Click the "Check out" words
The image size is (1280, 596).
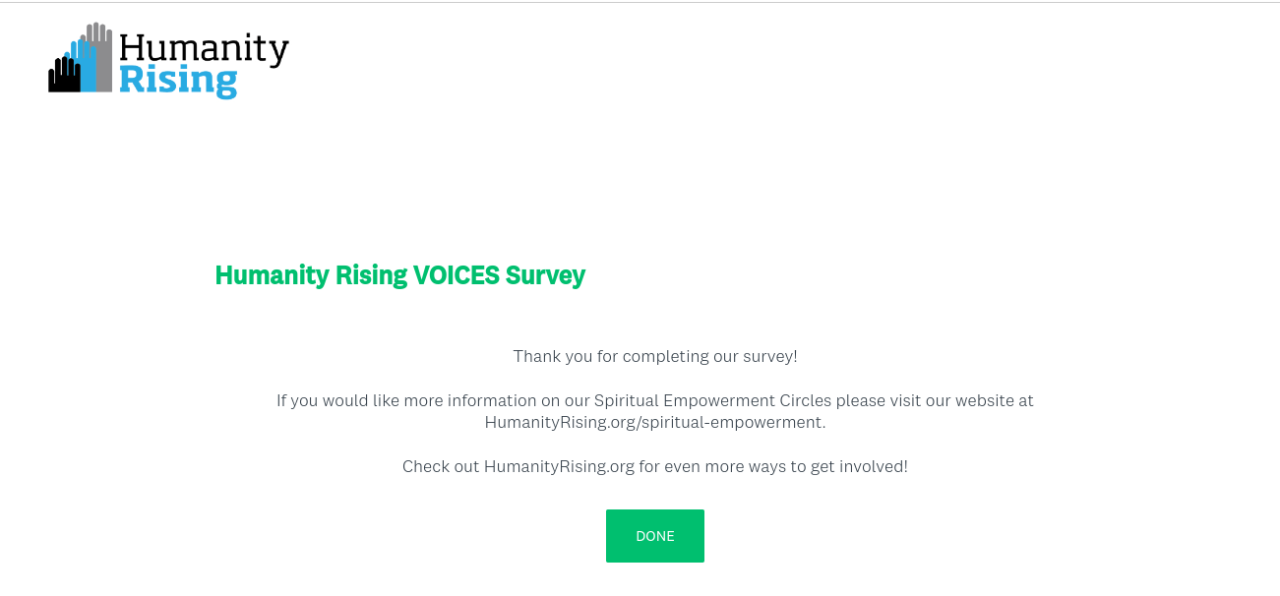[x=440, y=466]
